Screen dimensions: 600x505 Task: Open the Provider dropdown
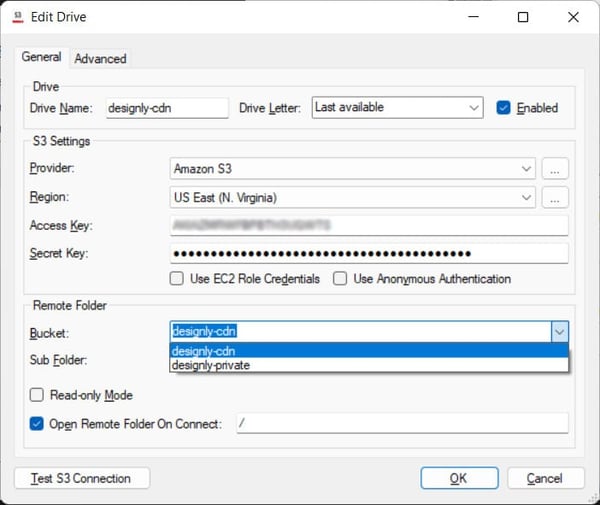[352, 168]
